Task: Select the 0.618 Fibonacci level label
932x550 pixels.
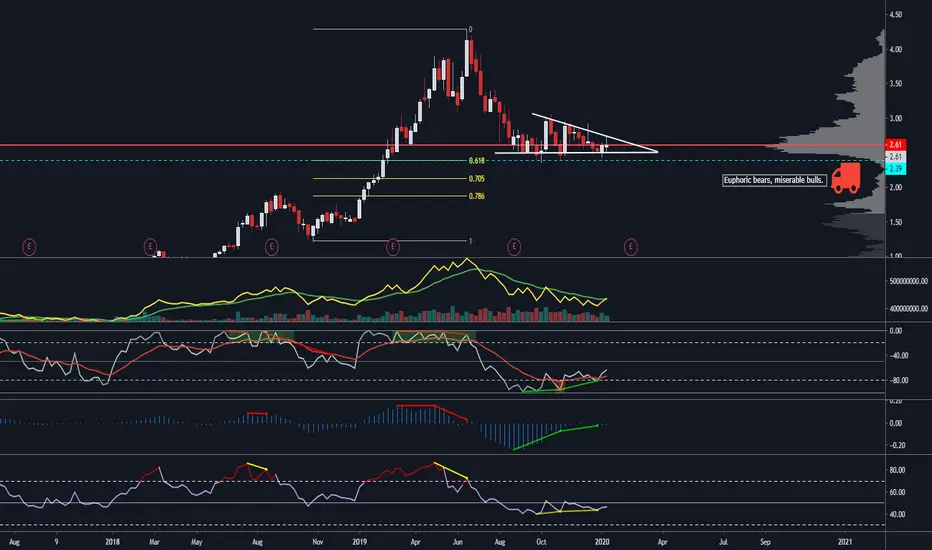Action: (x=477, y=161)
